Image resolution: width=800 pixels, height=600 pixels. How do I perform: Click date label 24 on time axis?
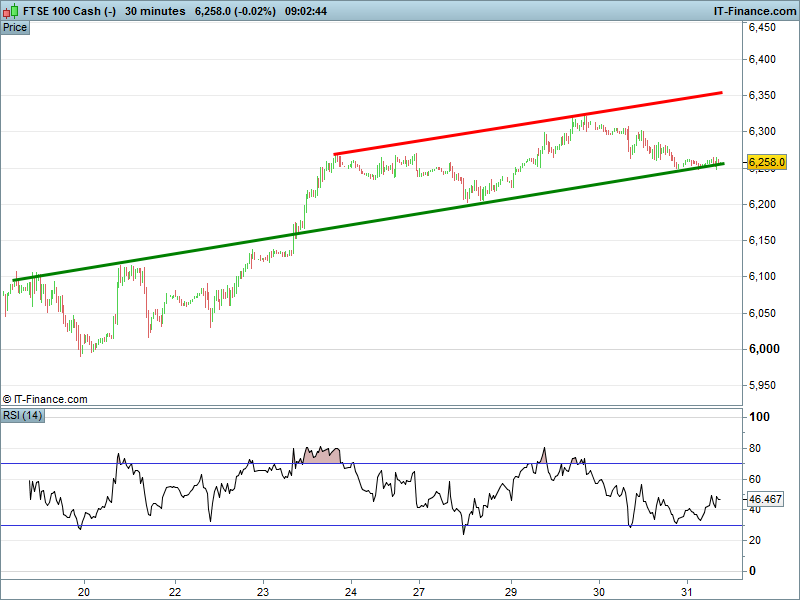(x=351, y=590)
